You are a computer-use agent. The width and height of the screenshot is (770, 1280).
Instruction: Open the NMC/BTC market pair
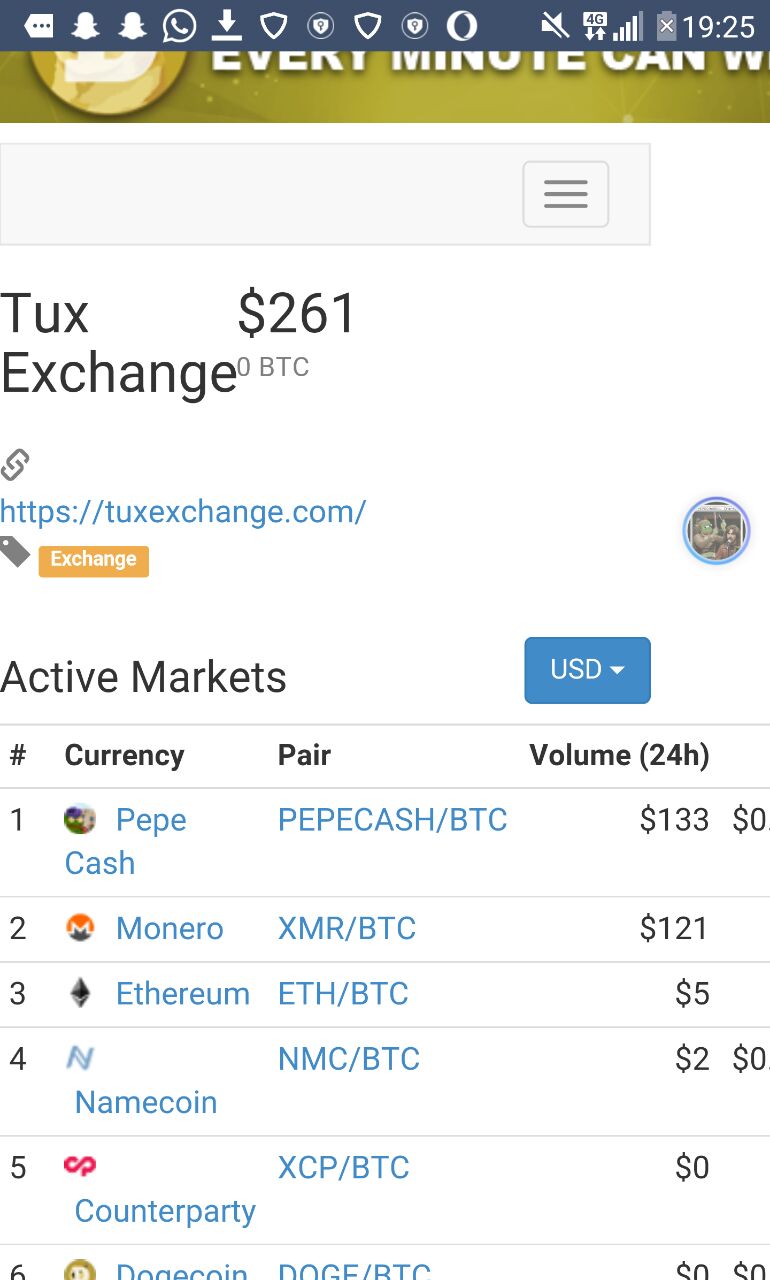[349, 1059]
